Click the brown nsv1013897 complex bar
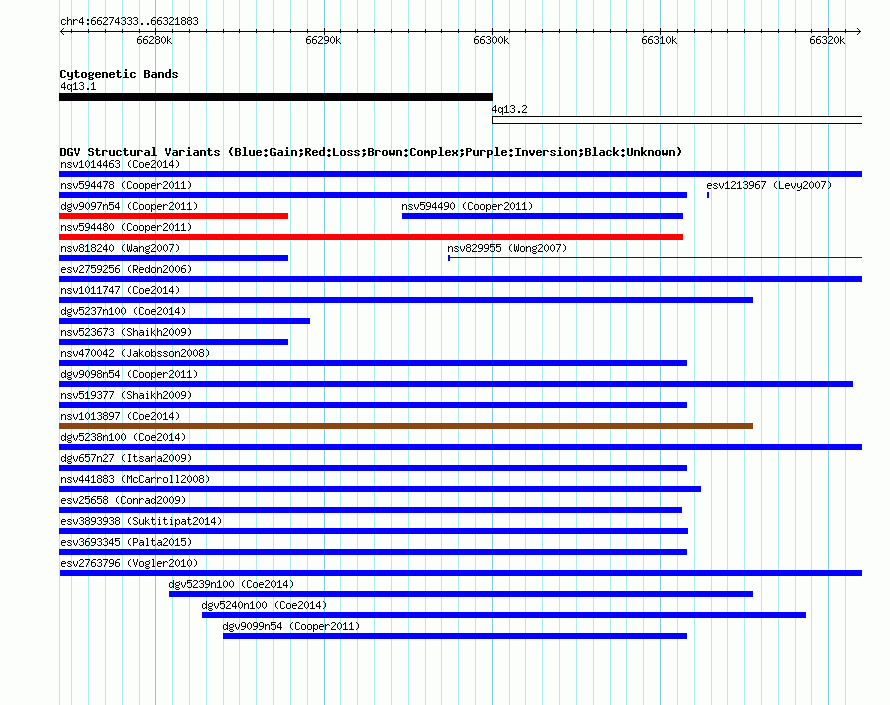Screen dimensions: 890x705 pos(406,426)
